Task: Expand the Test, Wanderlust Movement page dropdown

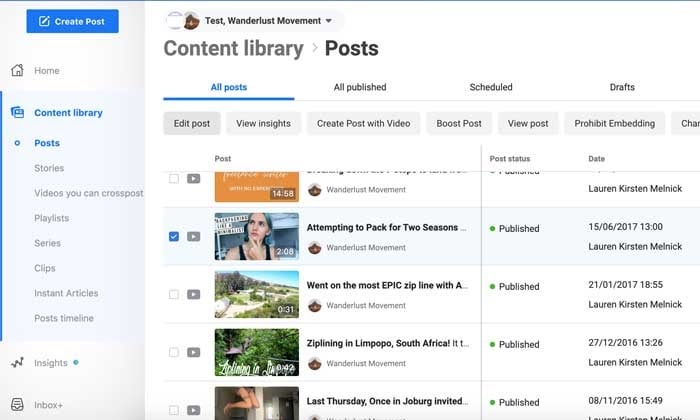Action: pos(329,21)
